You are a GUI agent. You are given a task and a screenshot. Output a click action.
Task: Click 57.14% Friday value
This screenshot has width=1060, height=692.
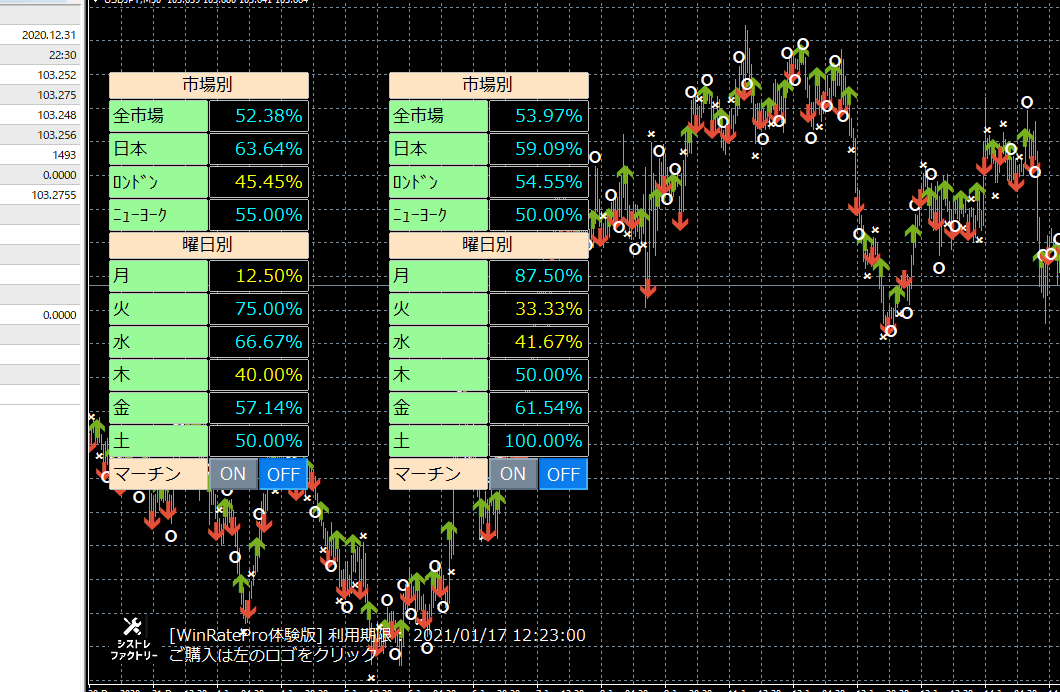click(259, 408)
